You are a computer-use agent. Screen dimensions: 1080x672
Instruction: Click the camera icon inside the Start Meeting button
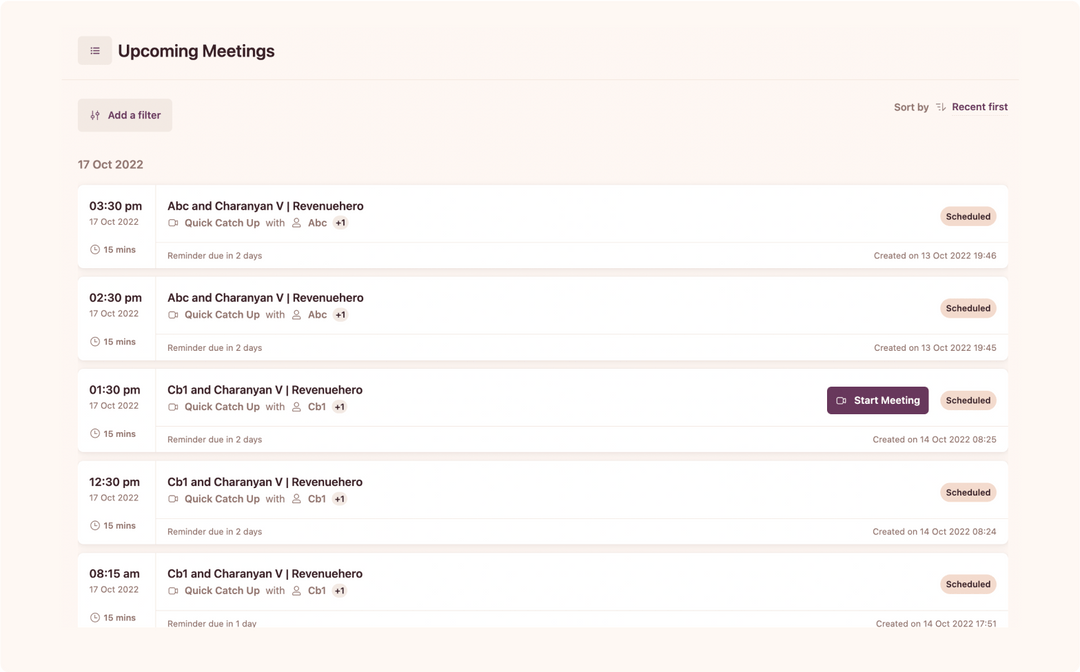pos(841,400)
